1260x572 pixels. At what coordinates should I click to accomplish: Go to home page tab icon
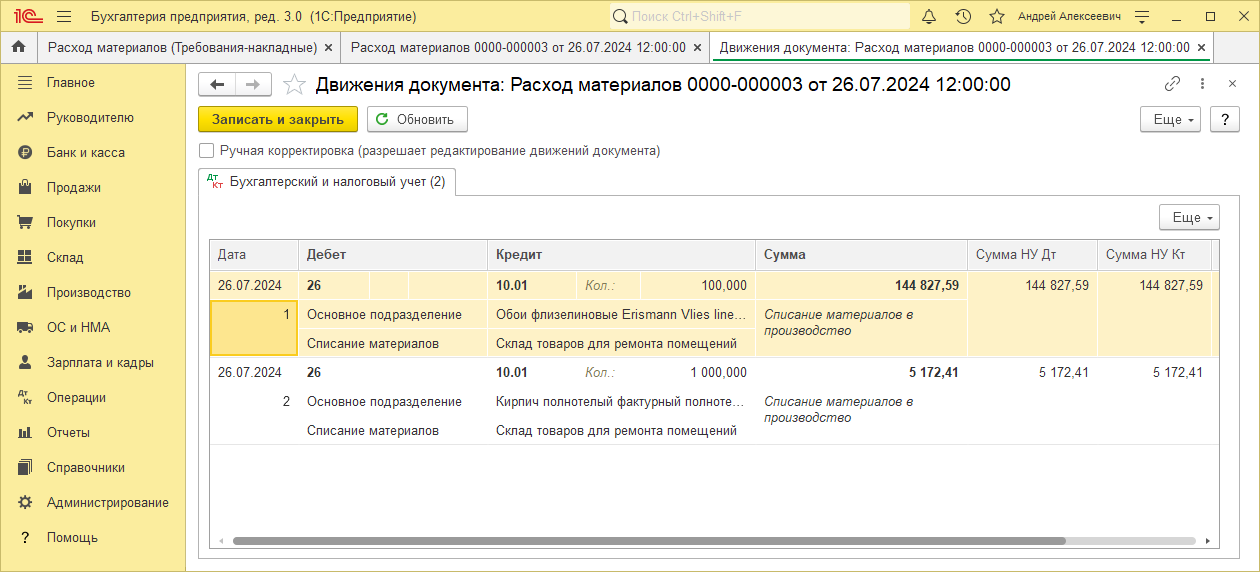[x=18, y=47]
